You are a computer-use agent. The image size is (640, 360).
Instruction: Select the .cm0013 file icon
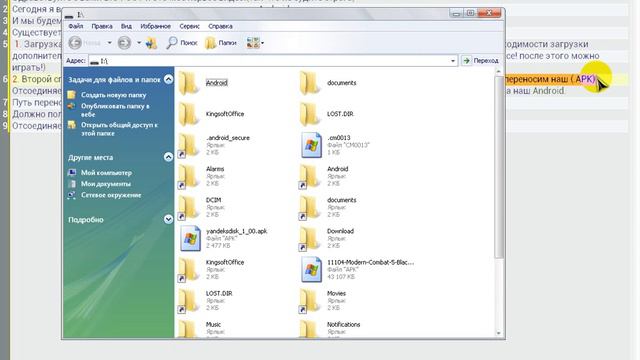click(x=311, y=145)
